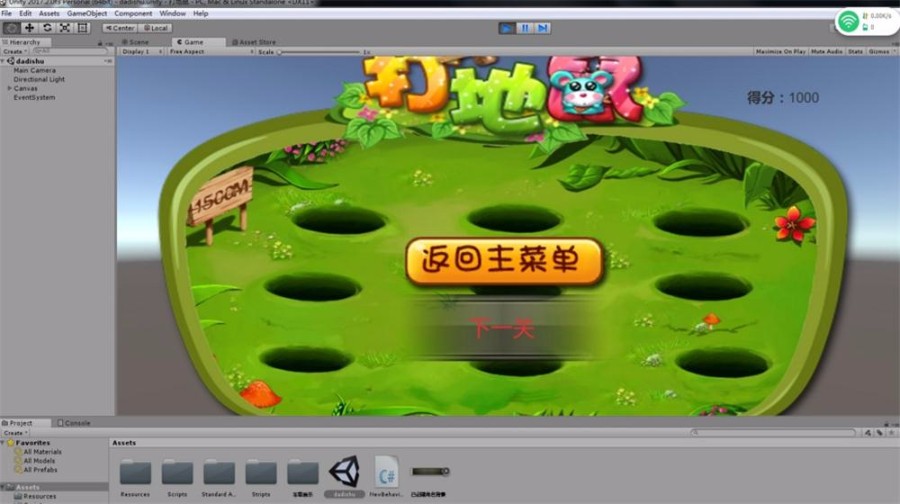900x504 pixels.
Task: Adjust the Game view Scale slider
Action: click(x=319, y=52)
